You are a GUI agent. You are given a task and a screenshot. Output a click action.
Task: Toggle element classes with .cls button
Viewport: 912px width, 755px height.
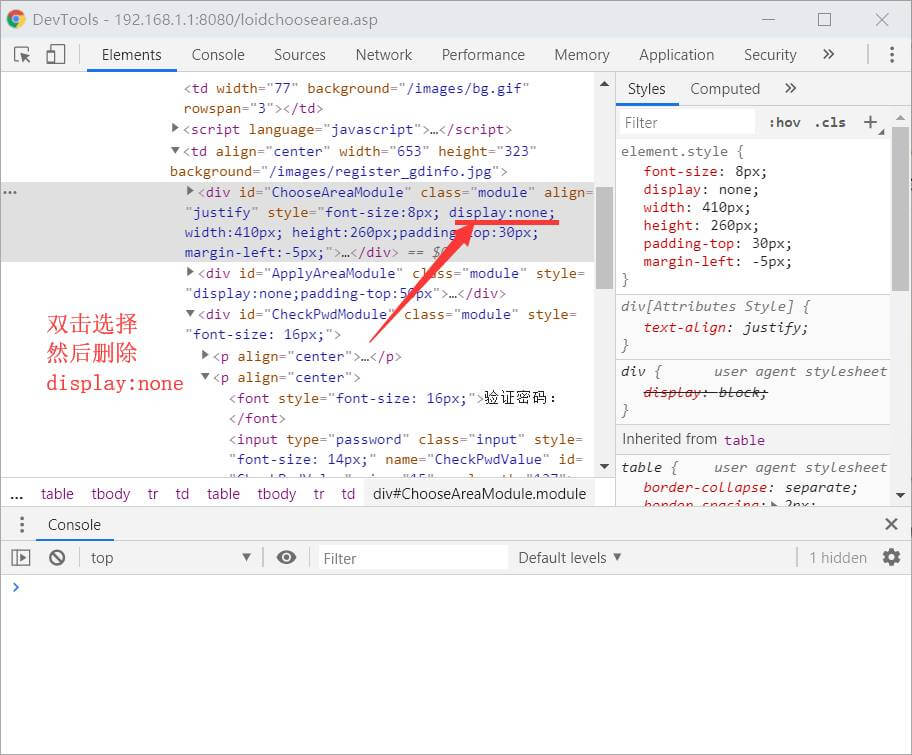pos(830,121)
